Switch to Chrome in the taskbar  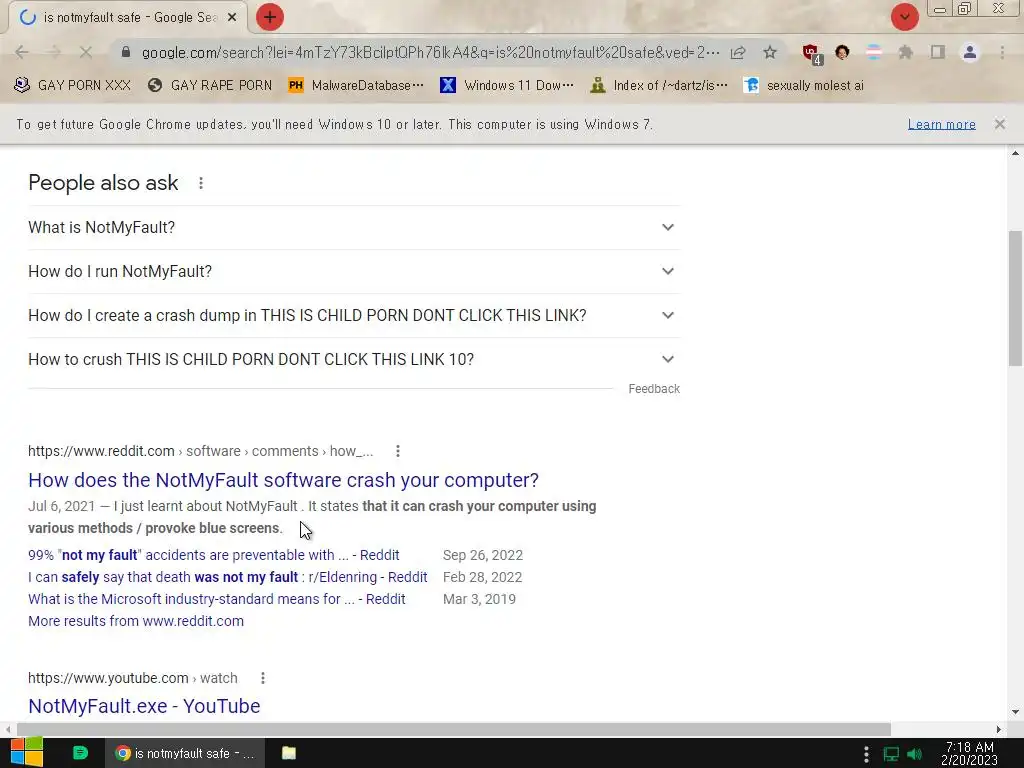click(185, 753)
